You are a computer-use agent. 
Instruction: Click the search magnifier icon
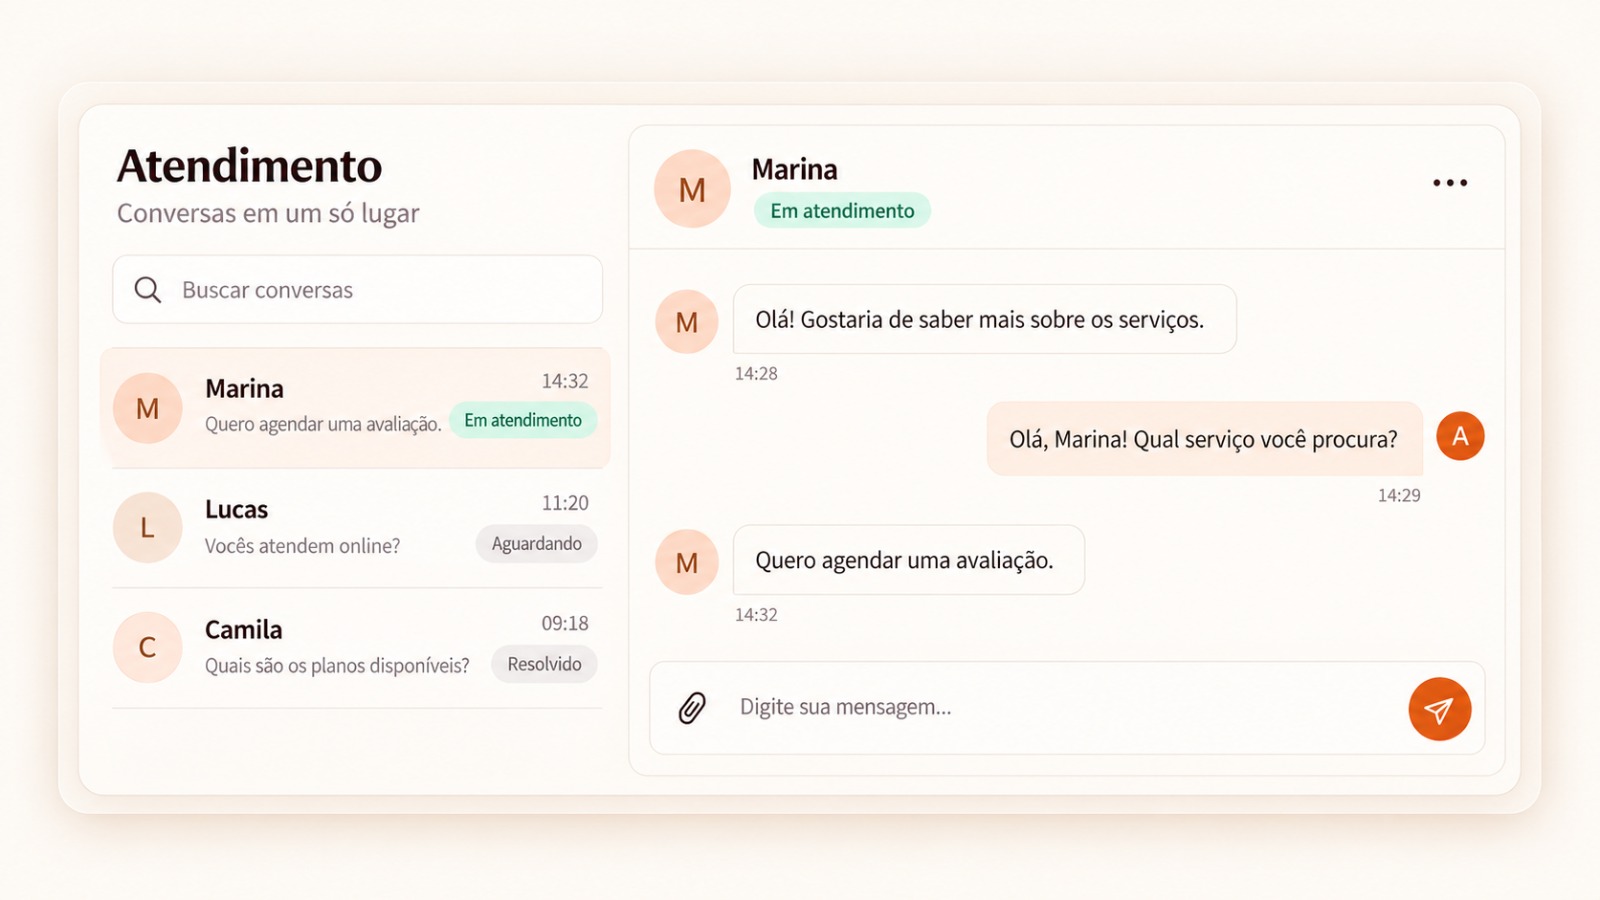point(148,290)
